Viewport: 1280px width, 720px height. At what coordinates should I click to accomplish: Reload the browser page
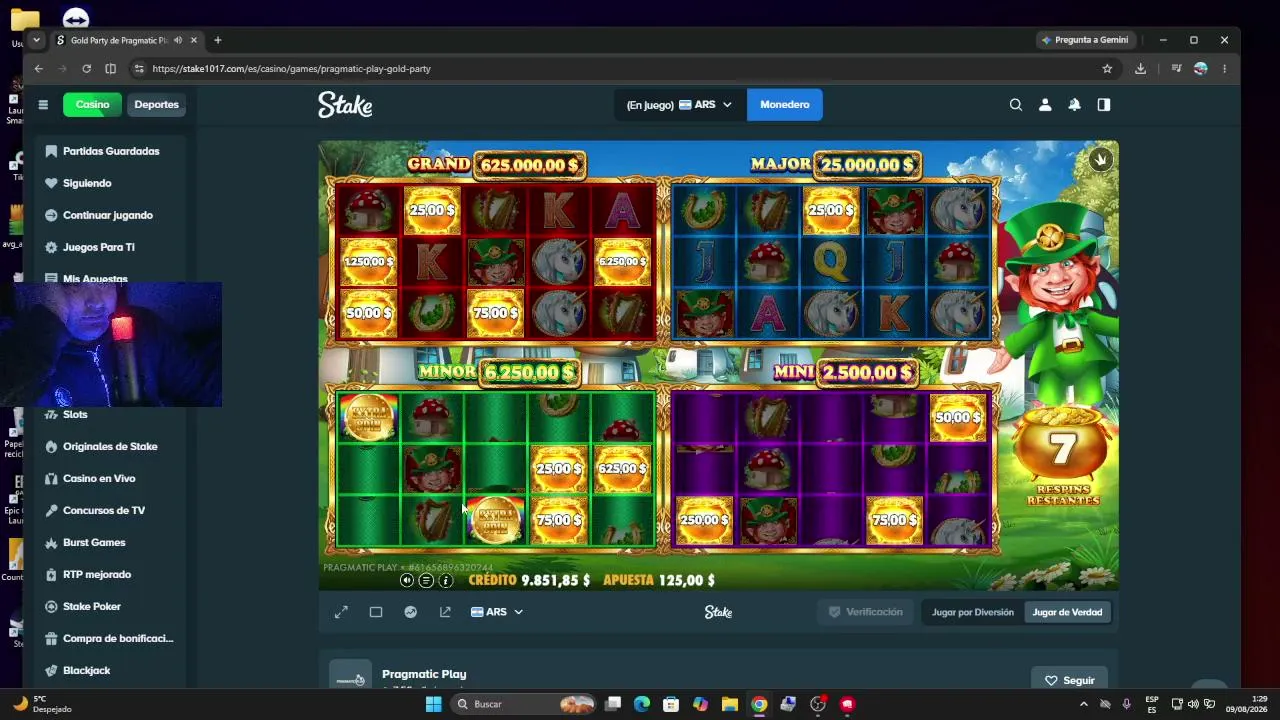tap(86, 69)
